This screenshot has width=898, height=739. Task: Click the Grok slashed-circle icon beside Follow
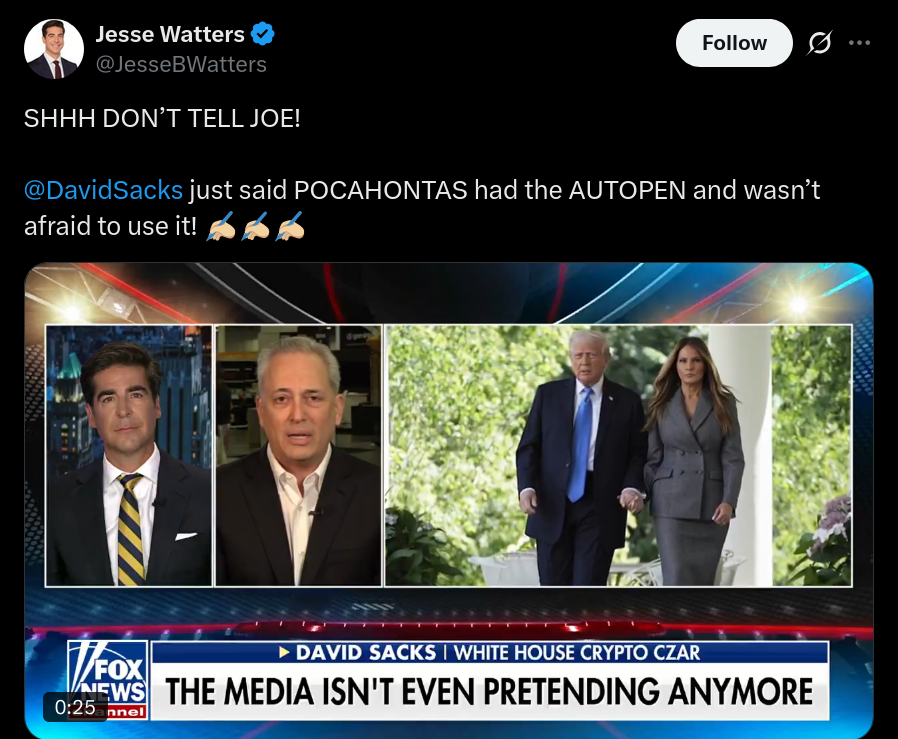pos(820,43)
